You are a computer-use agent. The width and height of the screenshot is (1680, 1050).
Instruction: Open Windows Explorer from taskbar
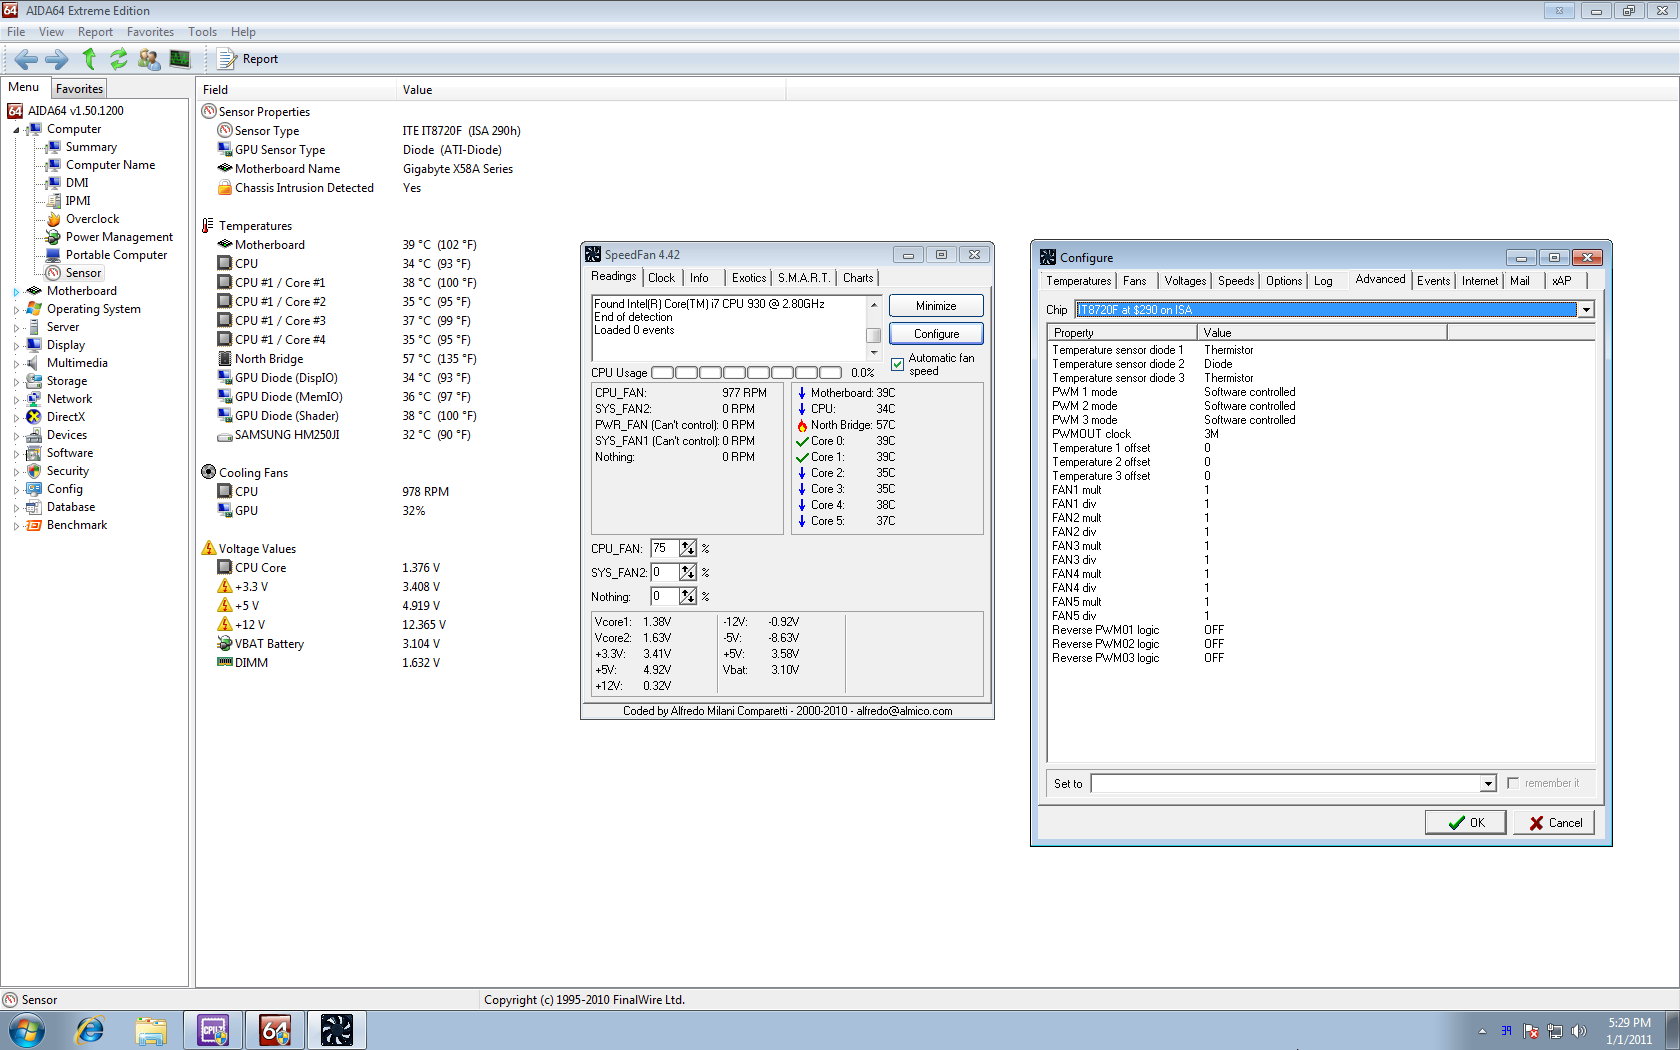[151, 1030]
